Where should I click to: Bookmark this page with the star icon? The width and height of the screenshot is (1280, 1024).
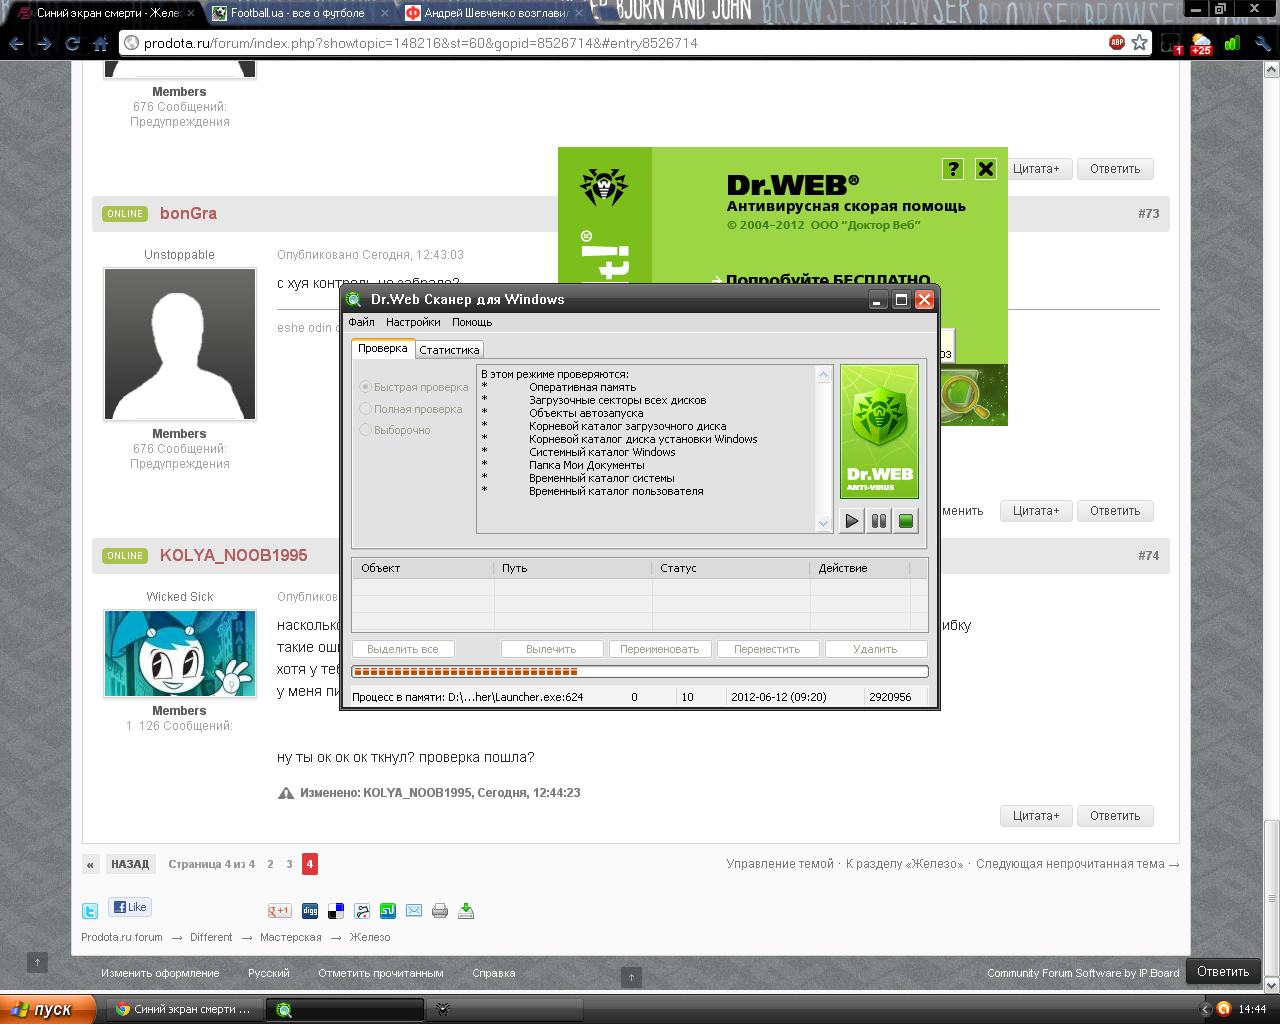pyautogui.click(x=1139, y=42)
